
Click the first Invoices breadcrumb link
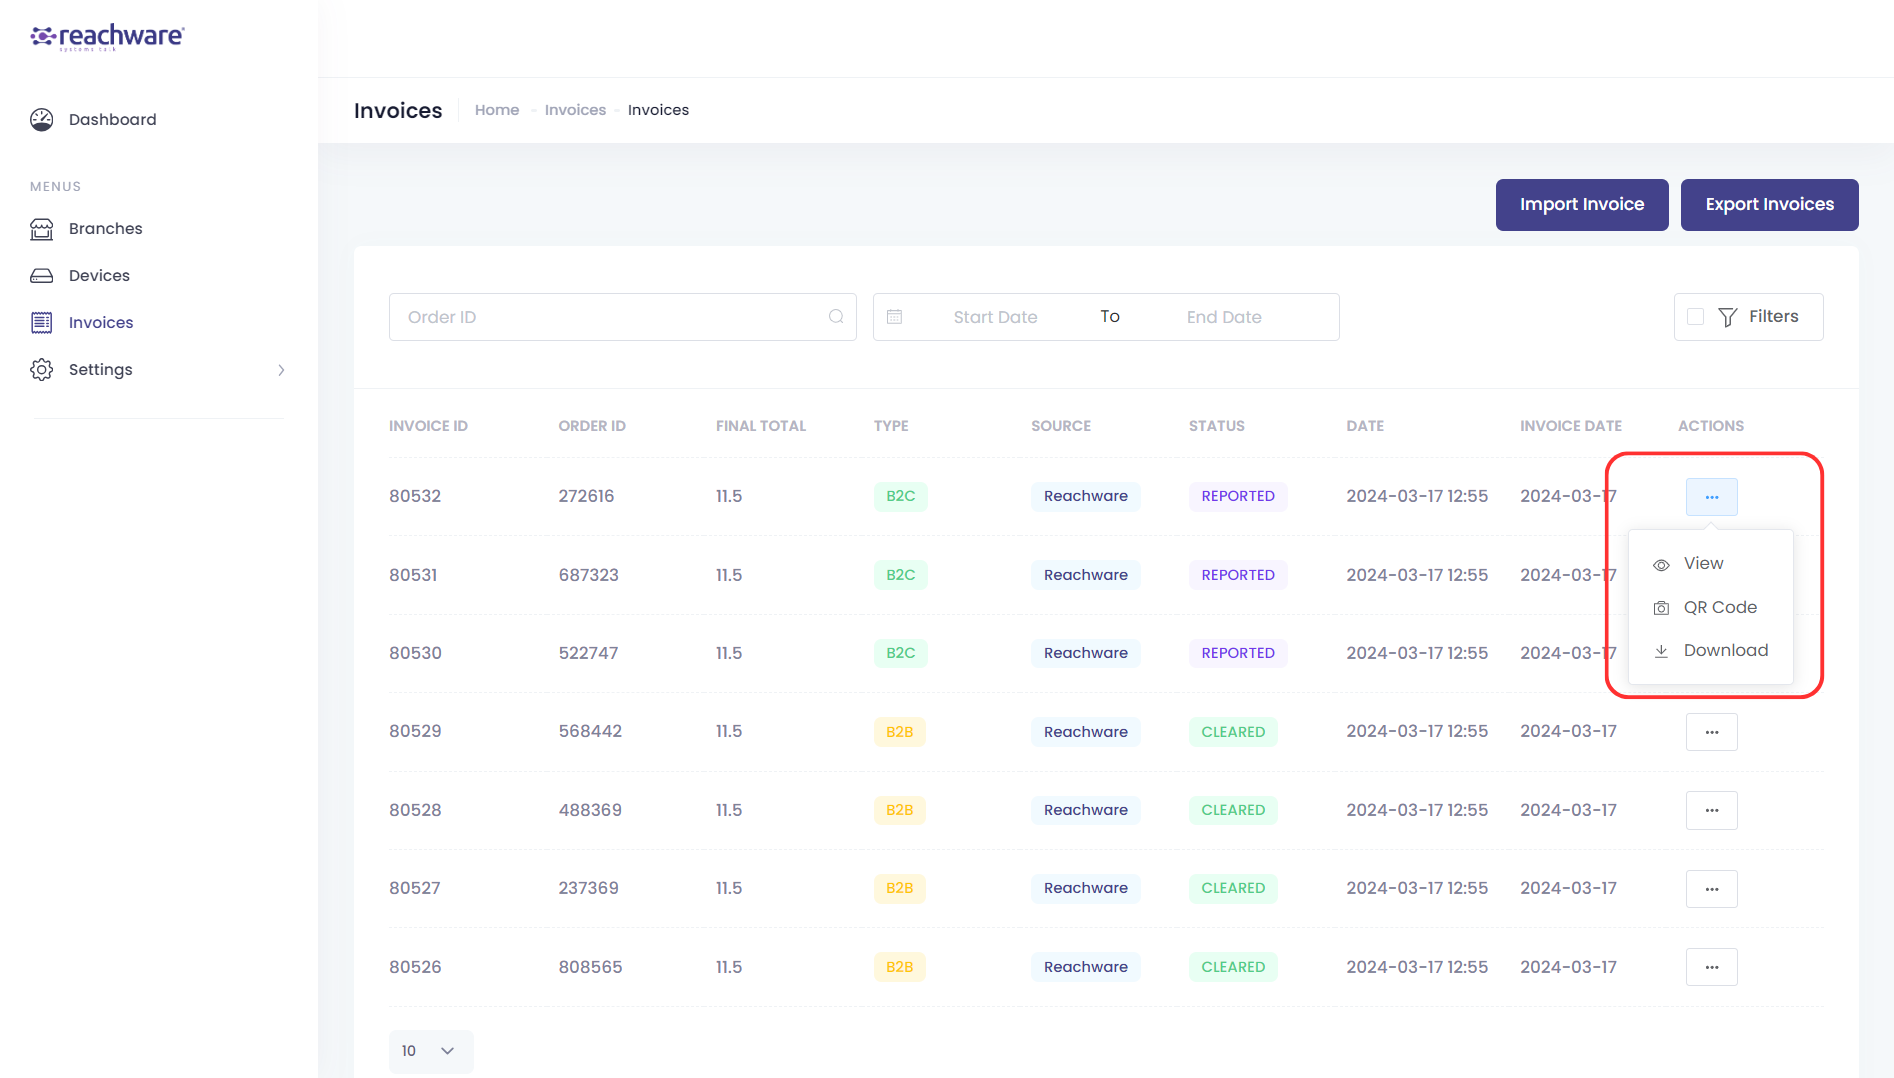click(x=575, y=110)
